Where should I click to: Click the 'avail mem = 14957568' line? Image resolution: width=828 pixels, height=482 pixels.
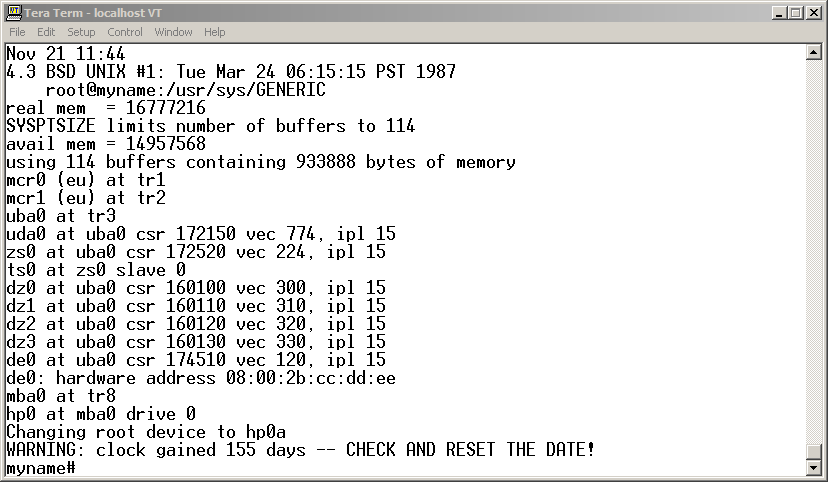tap(106, 144)
